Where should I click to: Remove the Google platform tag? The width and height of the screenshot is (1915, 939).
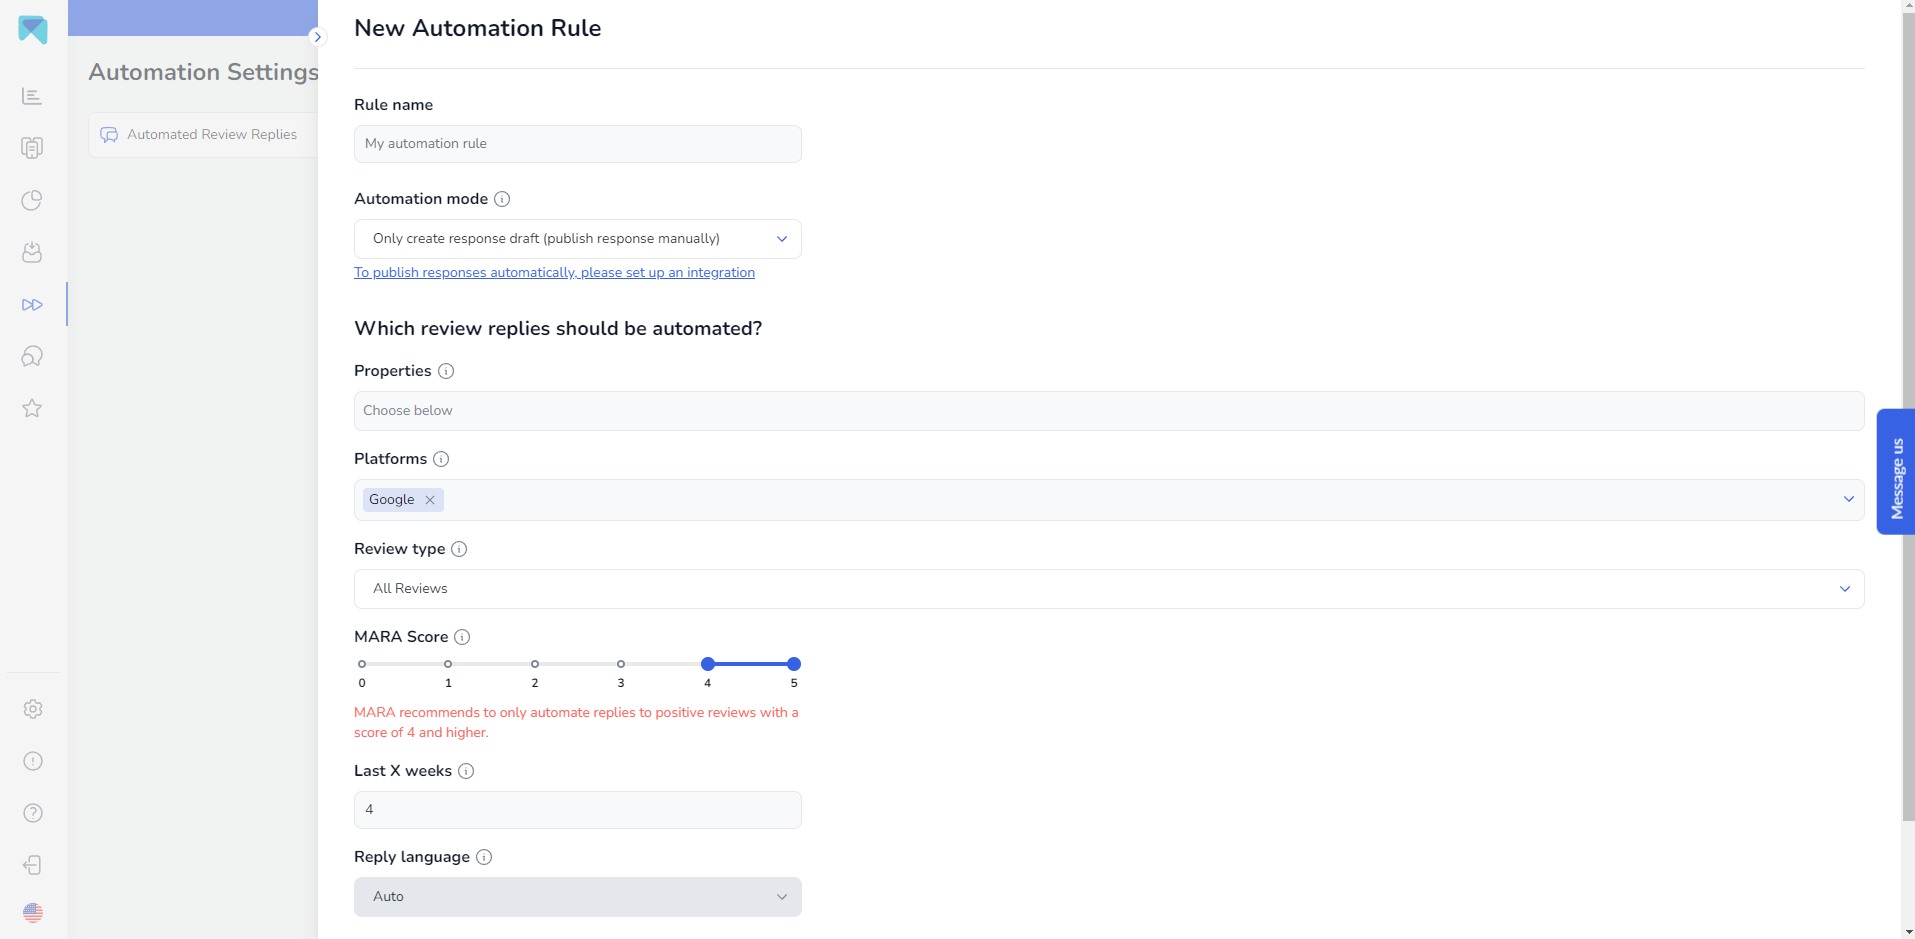pyautogui.click(x=430, y=500)
